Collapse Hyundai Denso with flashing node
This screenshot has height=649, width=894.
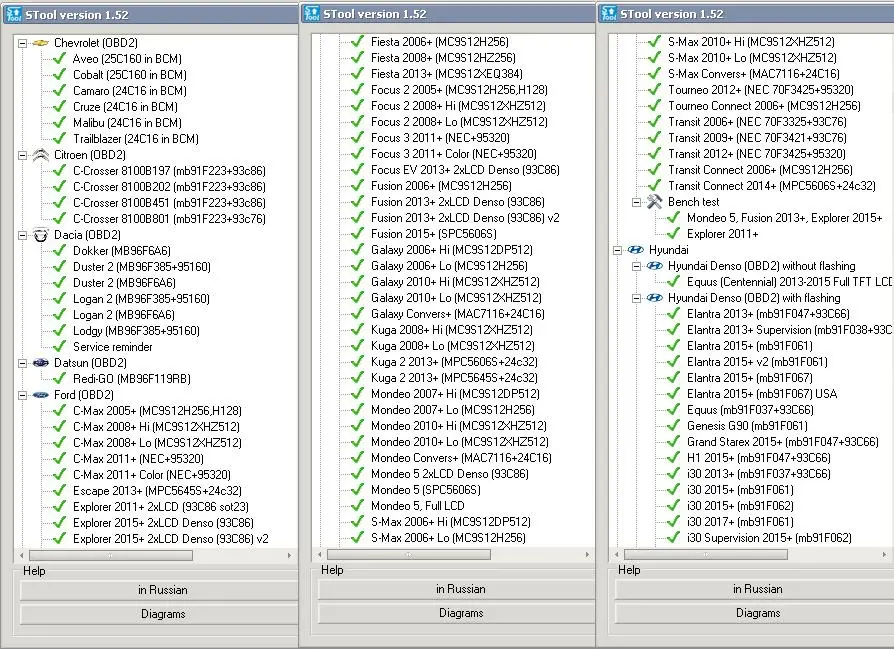(x=636, y=298)
